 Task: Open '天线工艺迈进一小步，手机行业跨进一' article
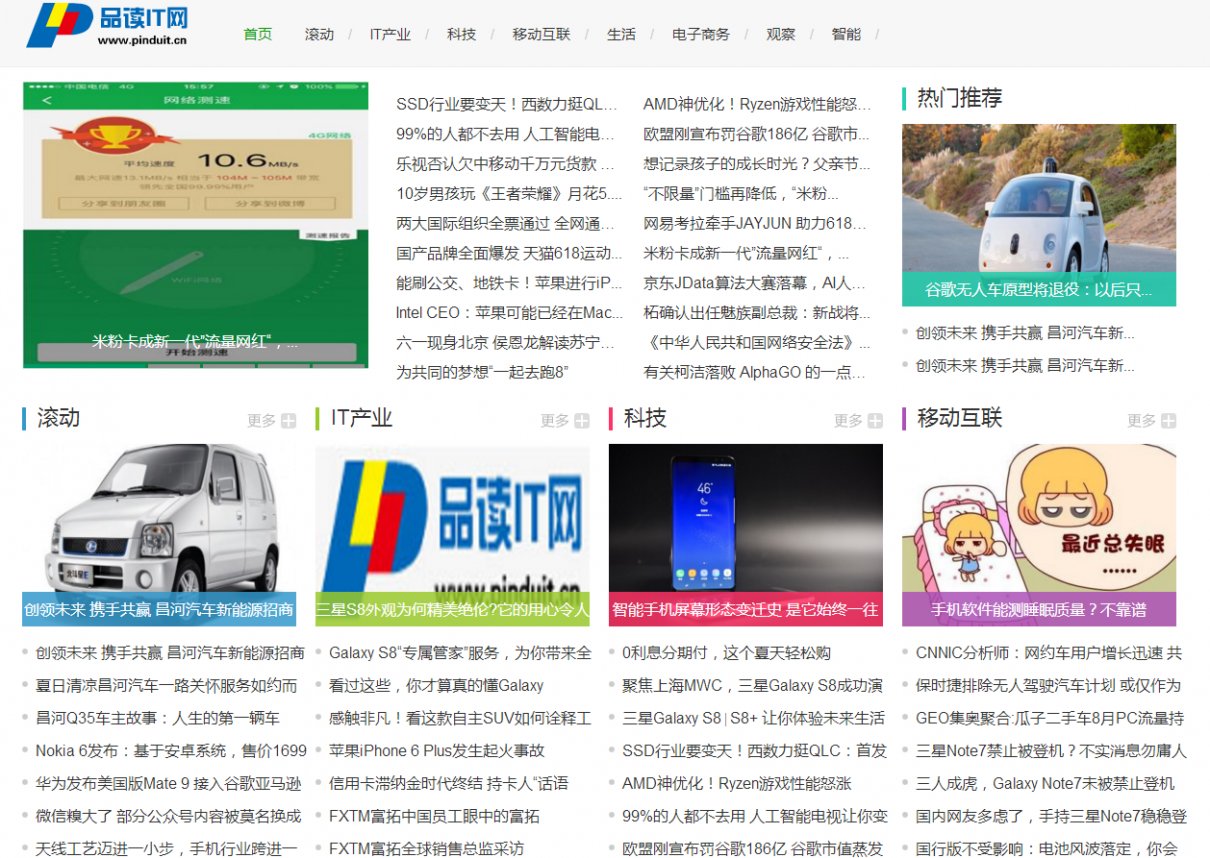tap(167, 849)
